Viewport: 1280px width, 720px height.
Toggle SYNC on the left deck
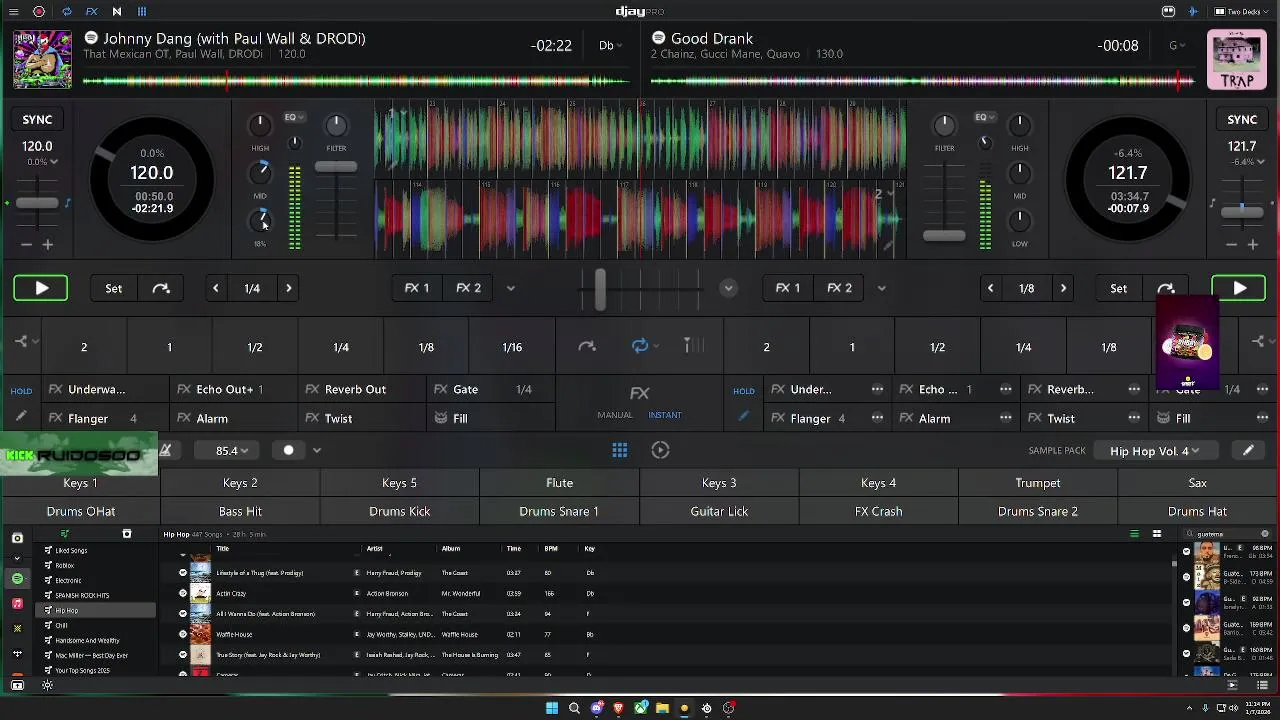pyautogui.click(x=37, y=120)
